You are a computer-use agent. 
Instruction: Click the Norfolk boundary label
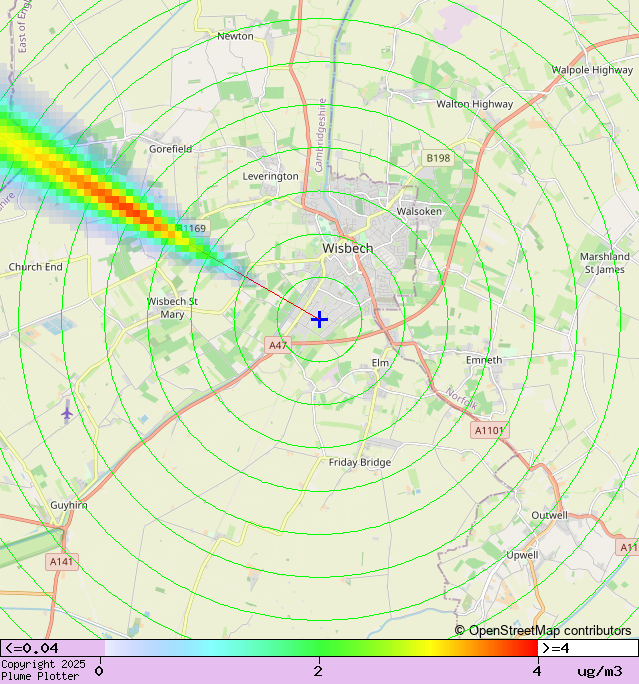pos(461,399)
